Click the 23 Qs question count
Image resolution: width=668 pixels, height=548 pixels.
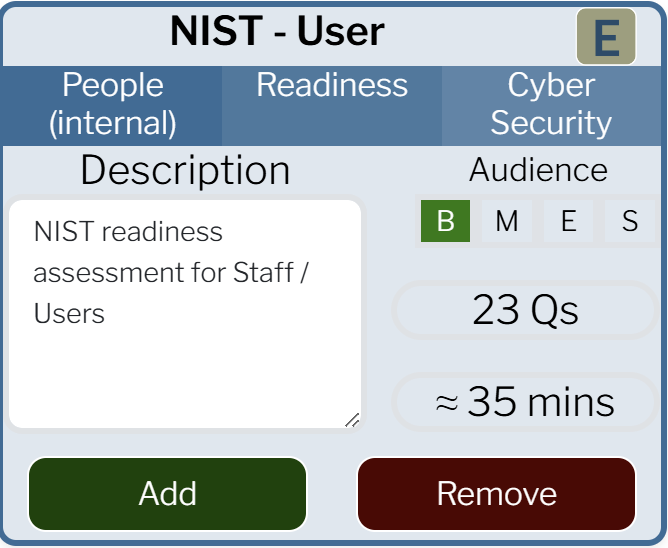[525, 311]
